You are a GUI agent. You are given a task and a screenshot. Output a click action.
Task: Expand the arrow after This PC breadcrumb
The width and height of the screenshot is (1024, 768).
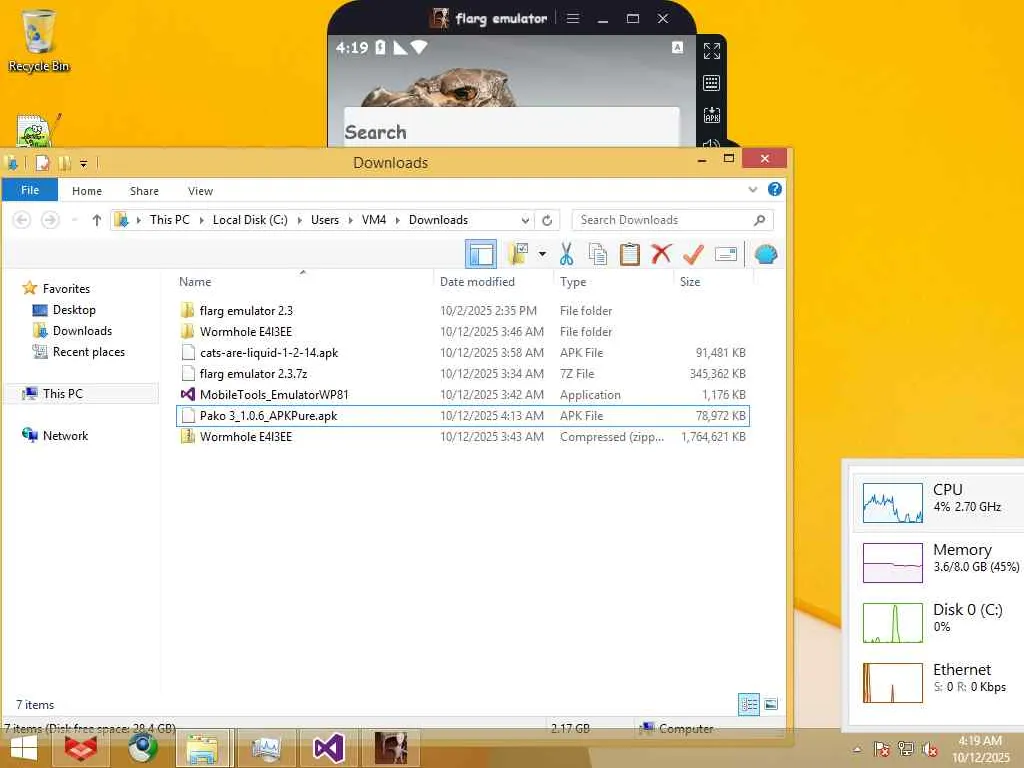tap(201, 220)
